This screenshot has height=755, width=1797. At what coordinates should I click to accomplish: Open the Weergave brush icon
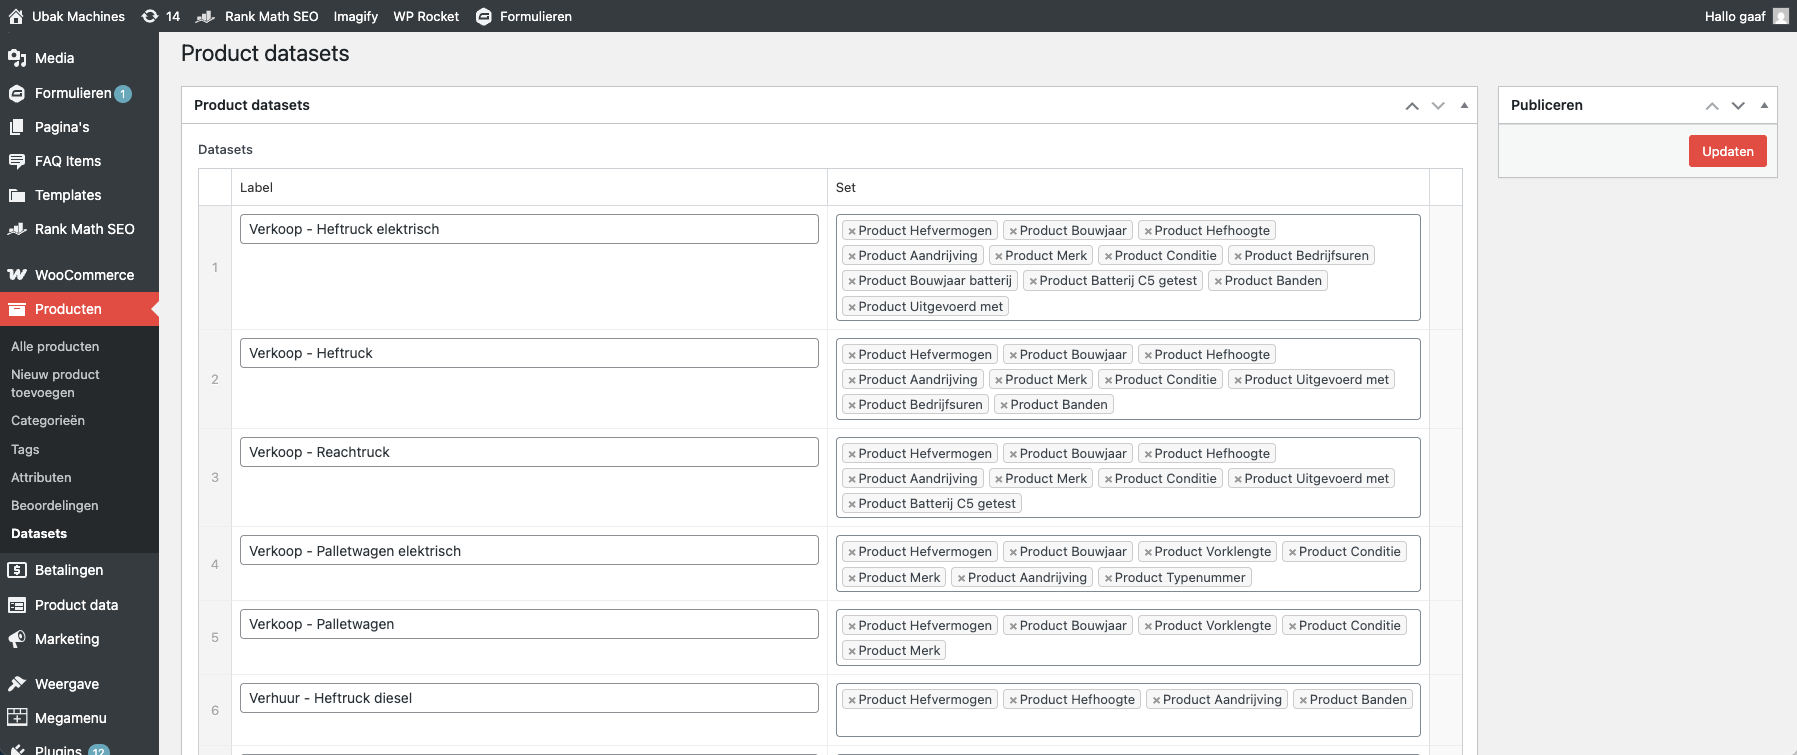(x=17, y=684)
